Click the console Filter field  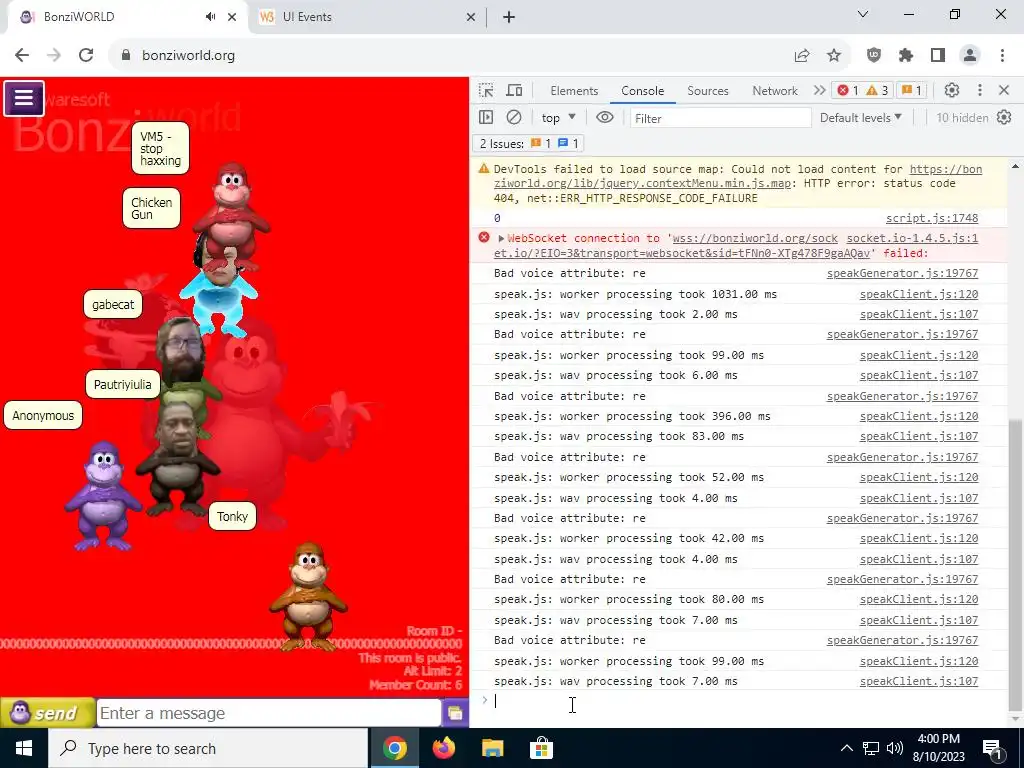[x=720, y=118]
